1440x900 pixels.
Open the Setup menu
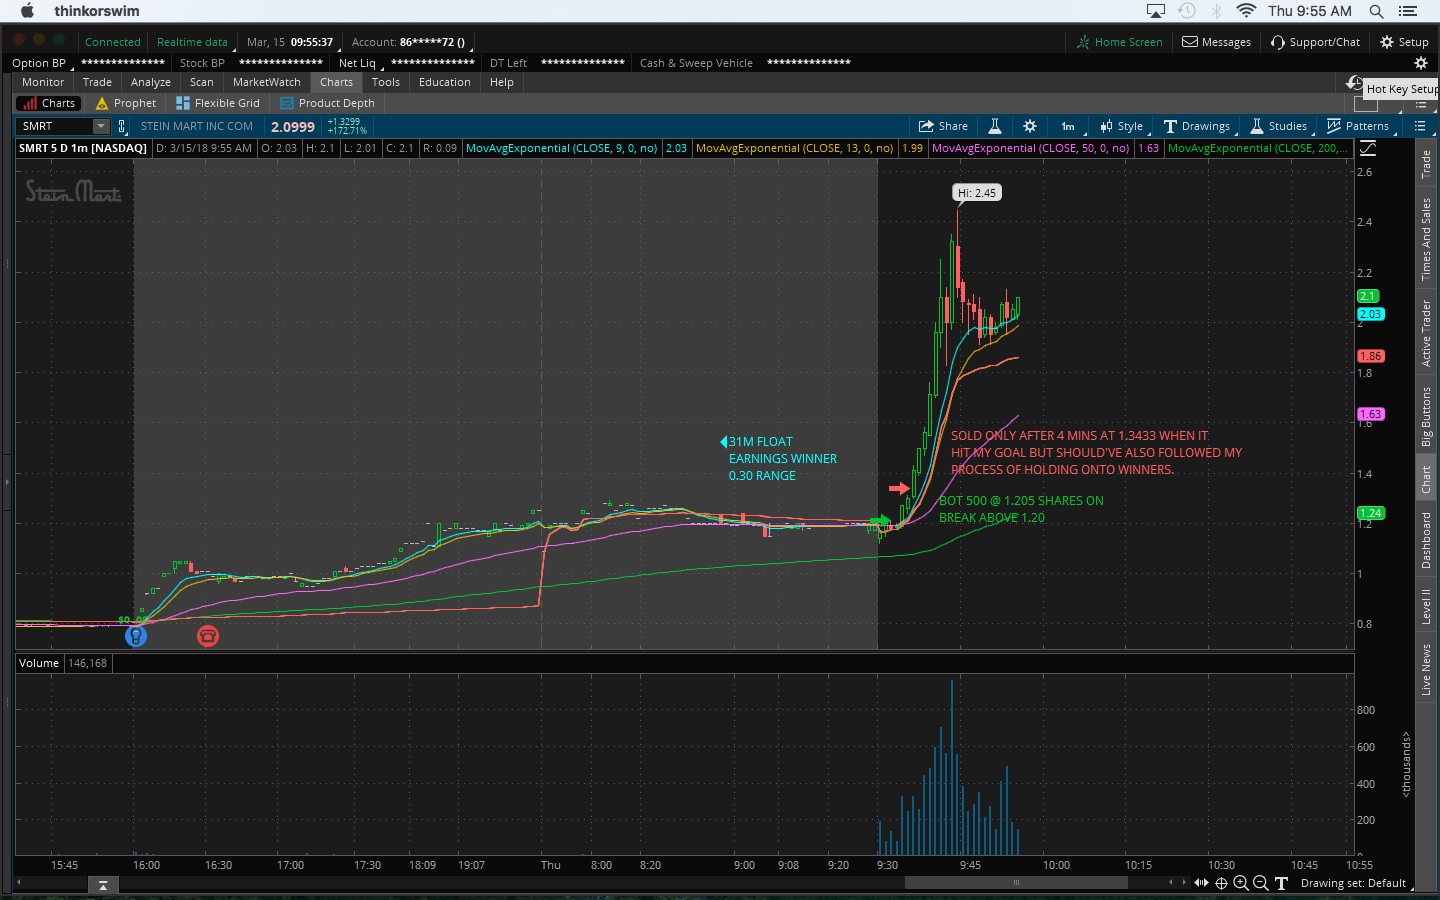[1404, 42]
